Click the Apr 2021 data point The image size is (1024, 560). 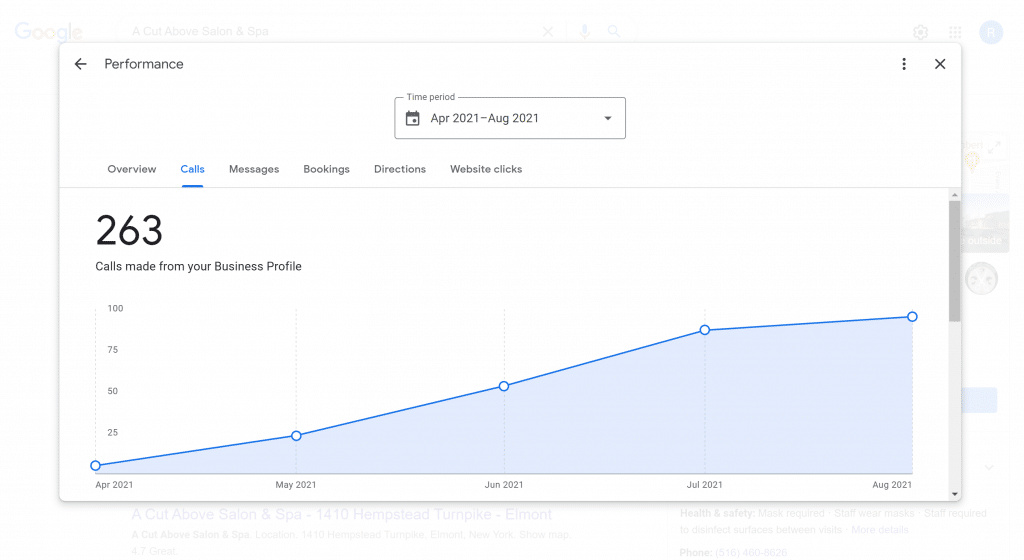[95, 465]
